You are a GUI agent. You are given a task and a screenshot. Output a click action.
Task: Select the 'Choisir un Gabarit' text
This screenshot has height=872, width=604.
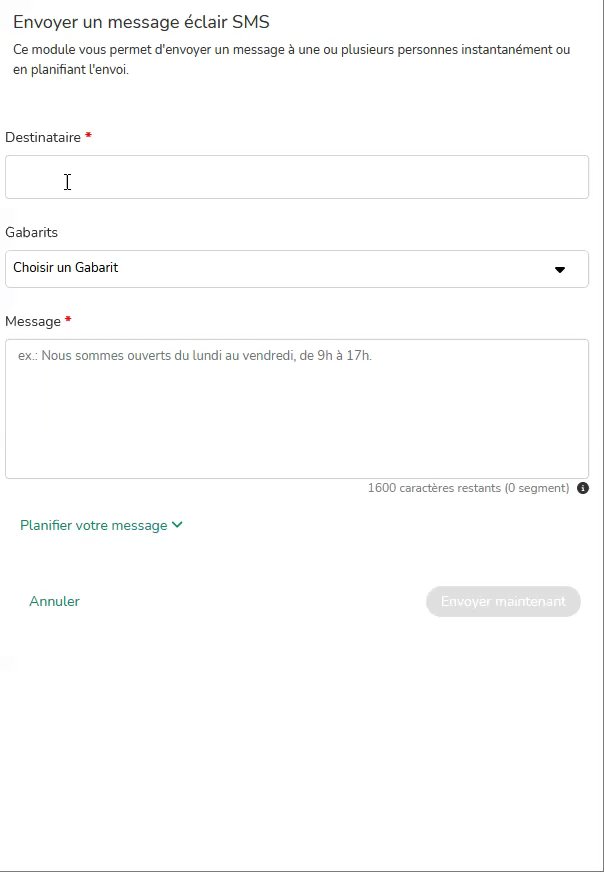[x=66, y=268]
